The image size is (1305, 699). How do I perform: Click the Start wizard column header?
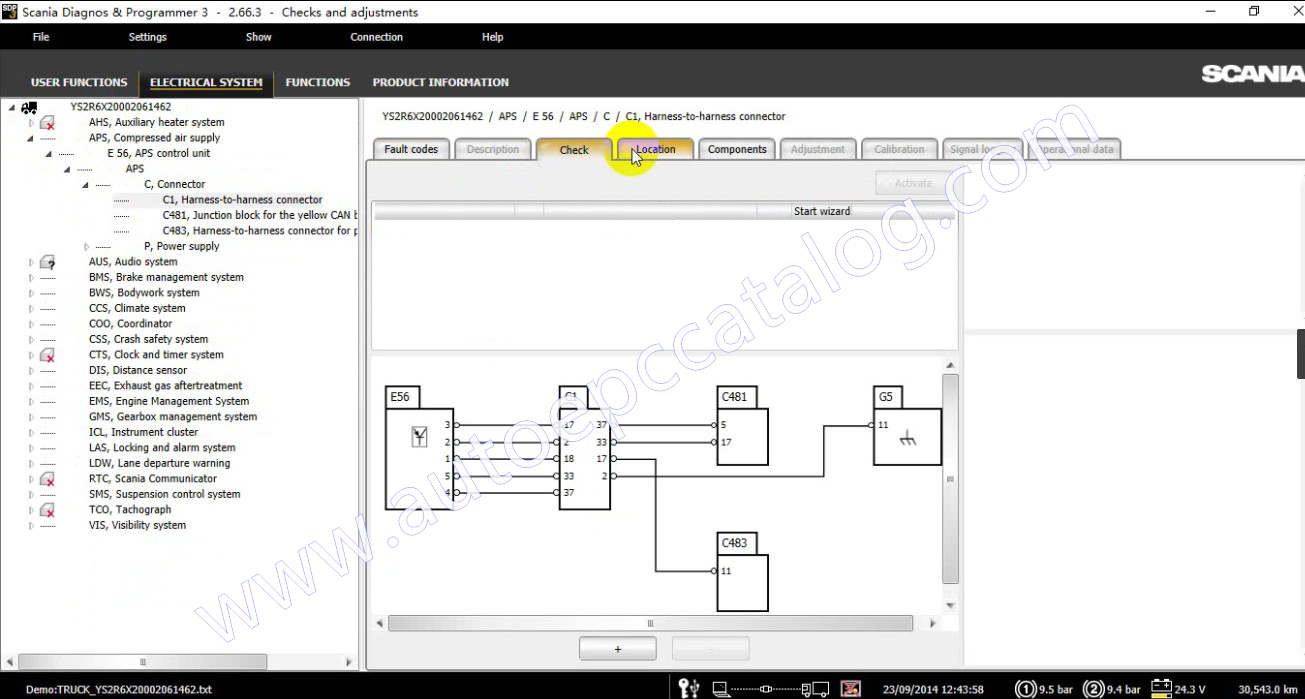pos(822,211)
